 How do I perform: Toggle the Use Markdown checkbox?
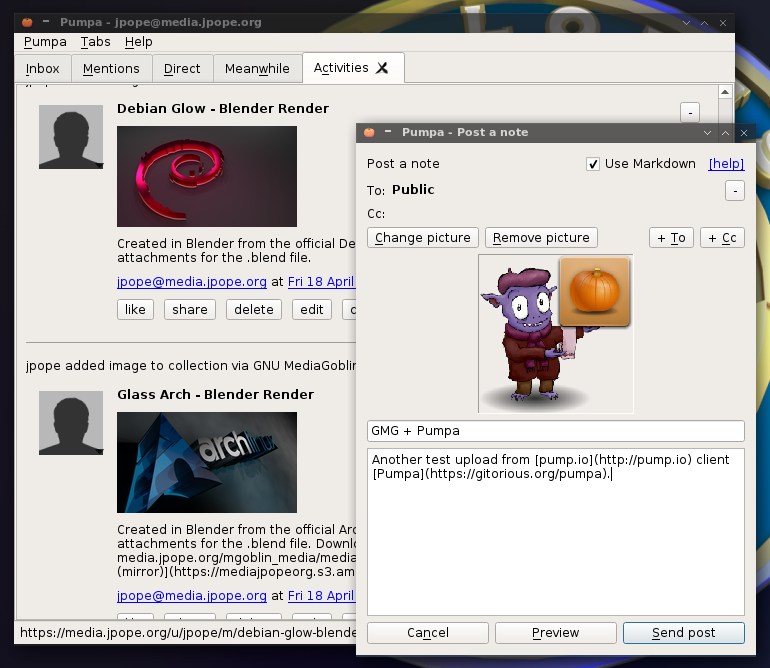click(x=593, y=164)
